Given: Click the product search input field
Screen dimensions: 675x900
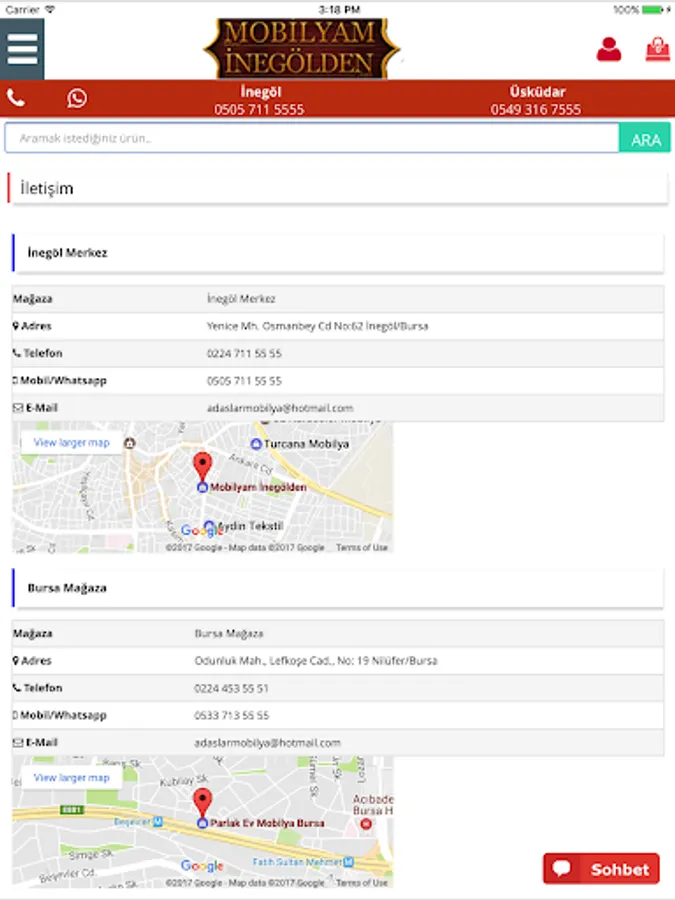Looking at the screenshot, I should pos(312,138).
